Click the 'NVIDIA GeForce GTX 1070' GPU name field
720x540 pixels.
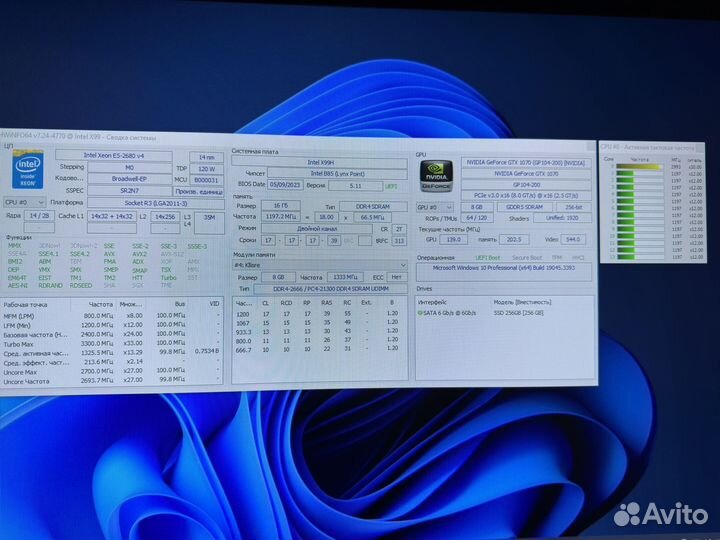[x=526, y=174]
